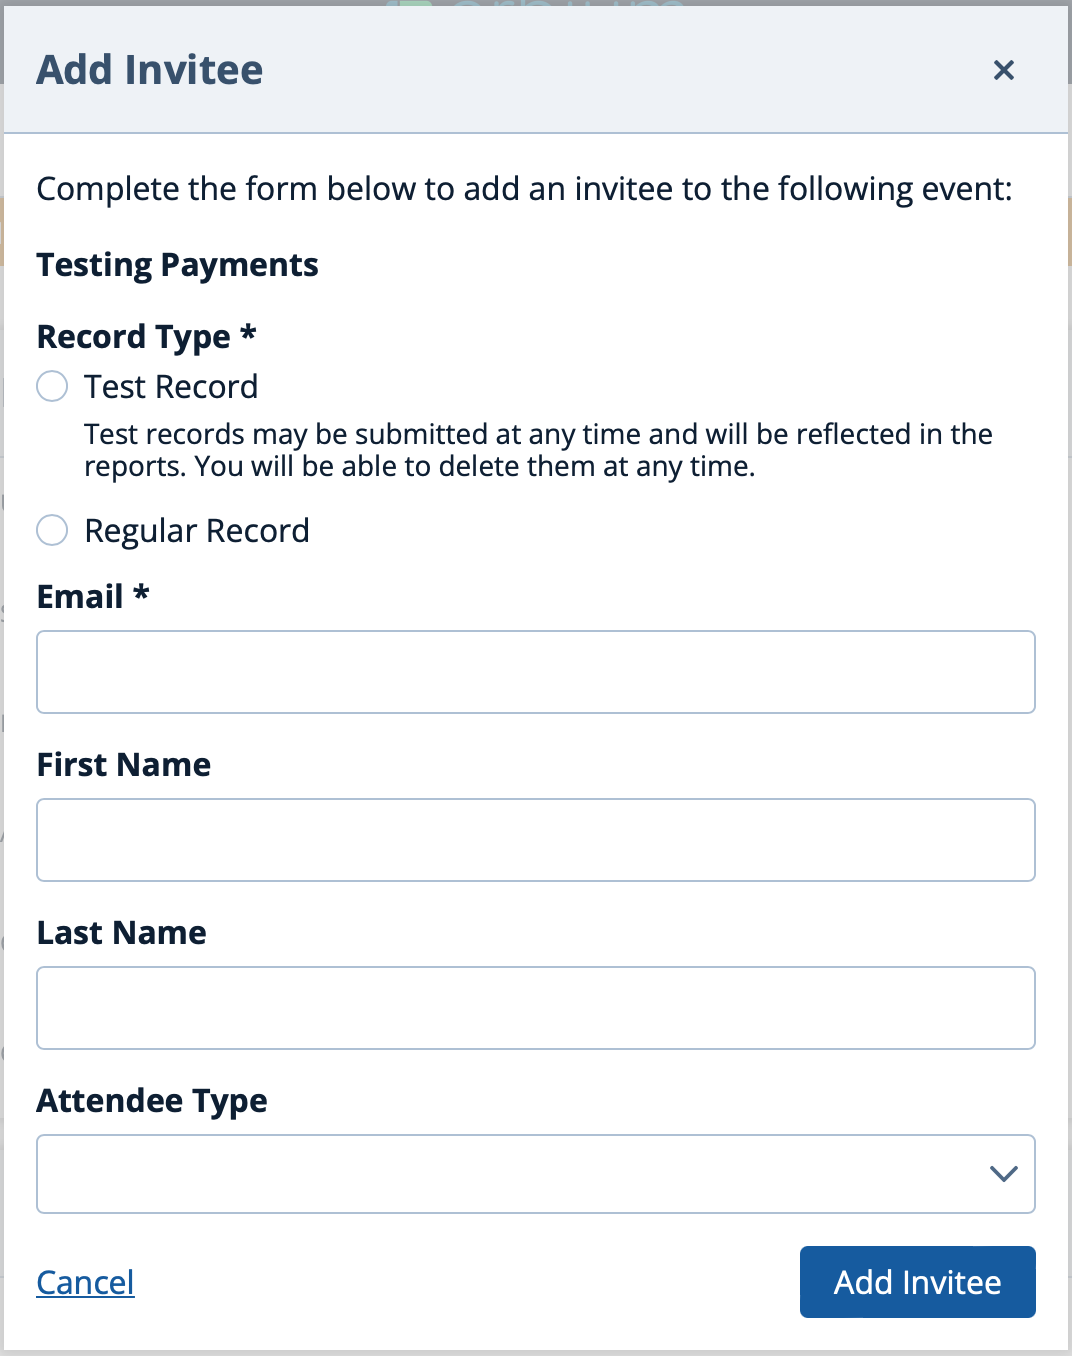Click the Cancel link
This screenshot has height=1356, width=1072.
(85, 1282)
